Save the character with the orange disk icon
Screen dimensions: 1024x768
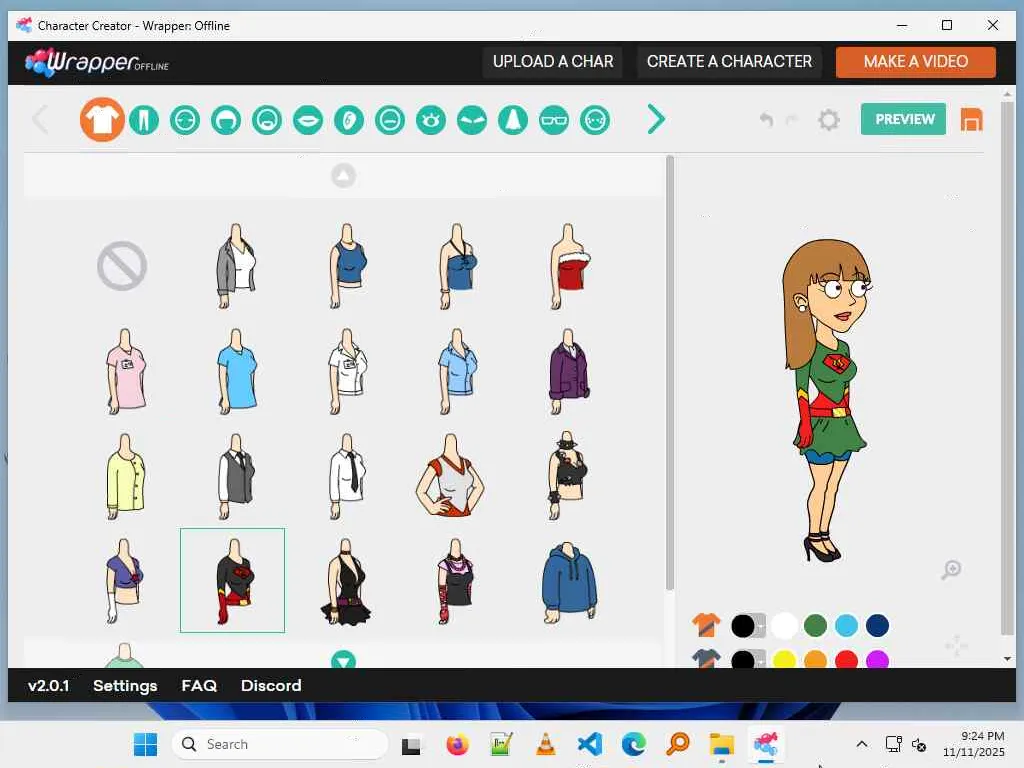971,120
